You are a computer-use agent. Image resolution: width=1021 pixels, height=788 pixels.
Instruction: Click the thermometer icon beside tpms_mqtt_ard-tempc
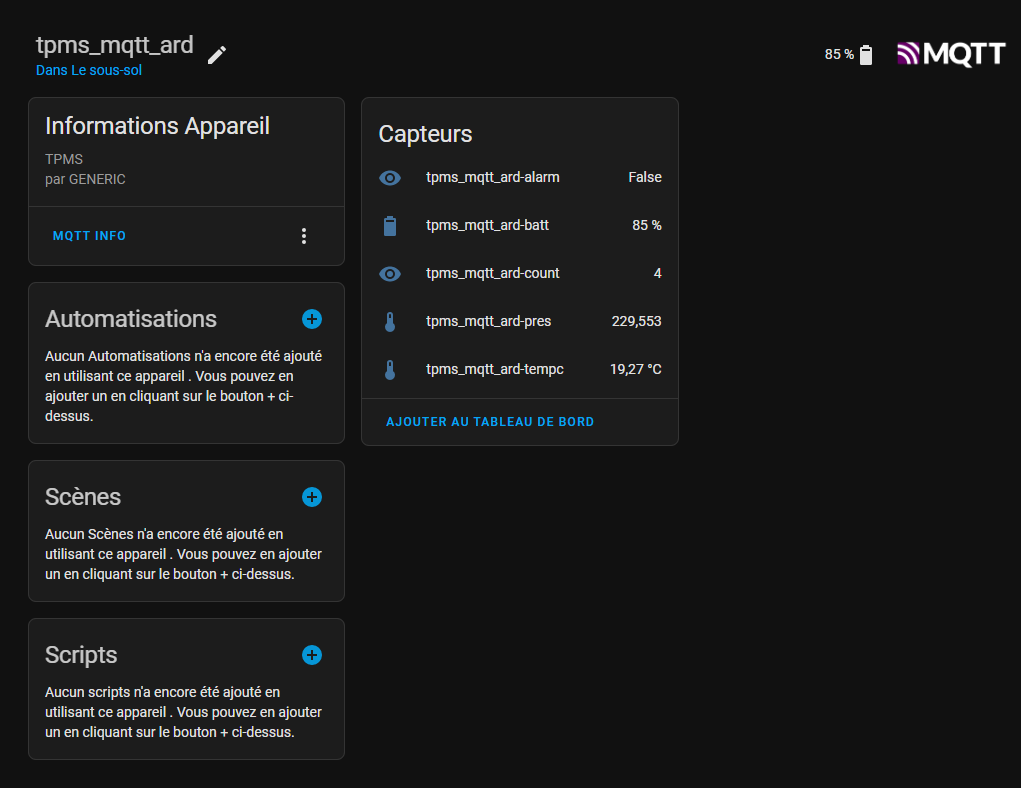tap(390, 370)
